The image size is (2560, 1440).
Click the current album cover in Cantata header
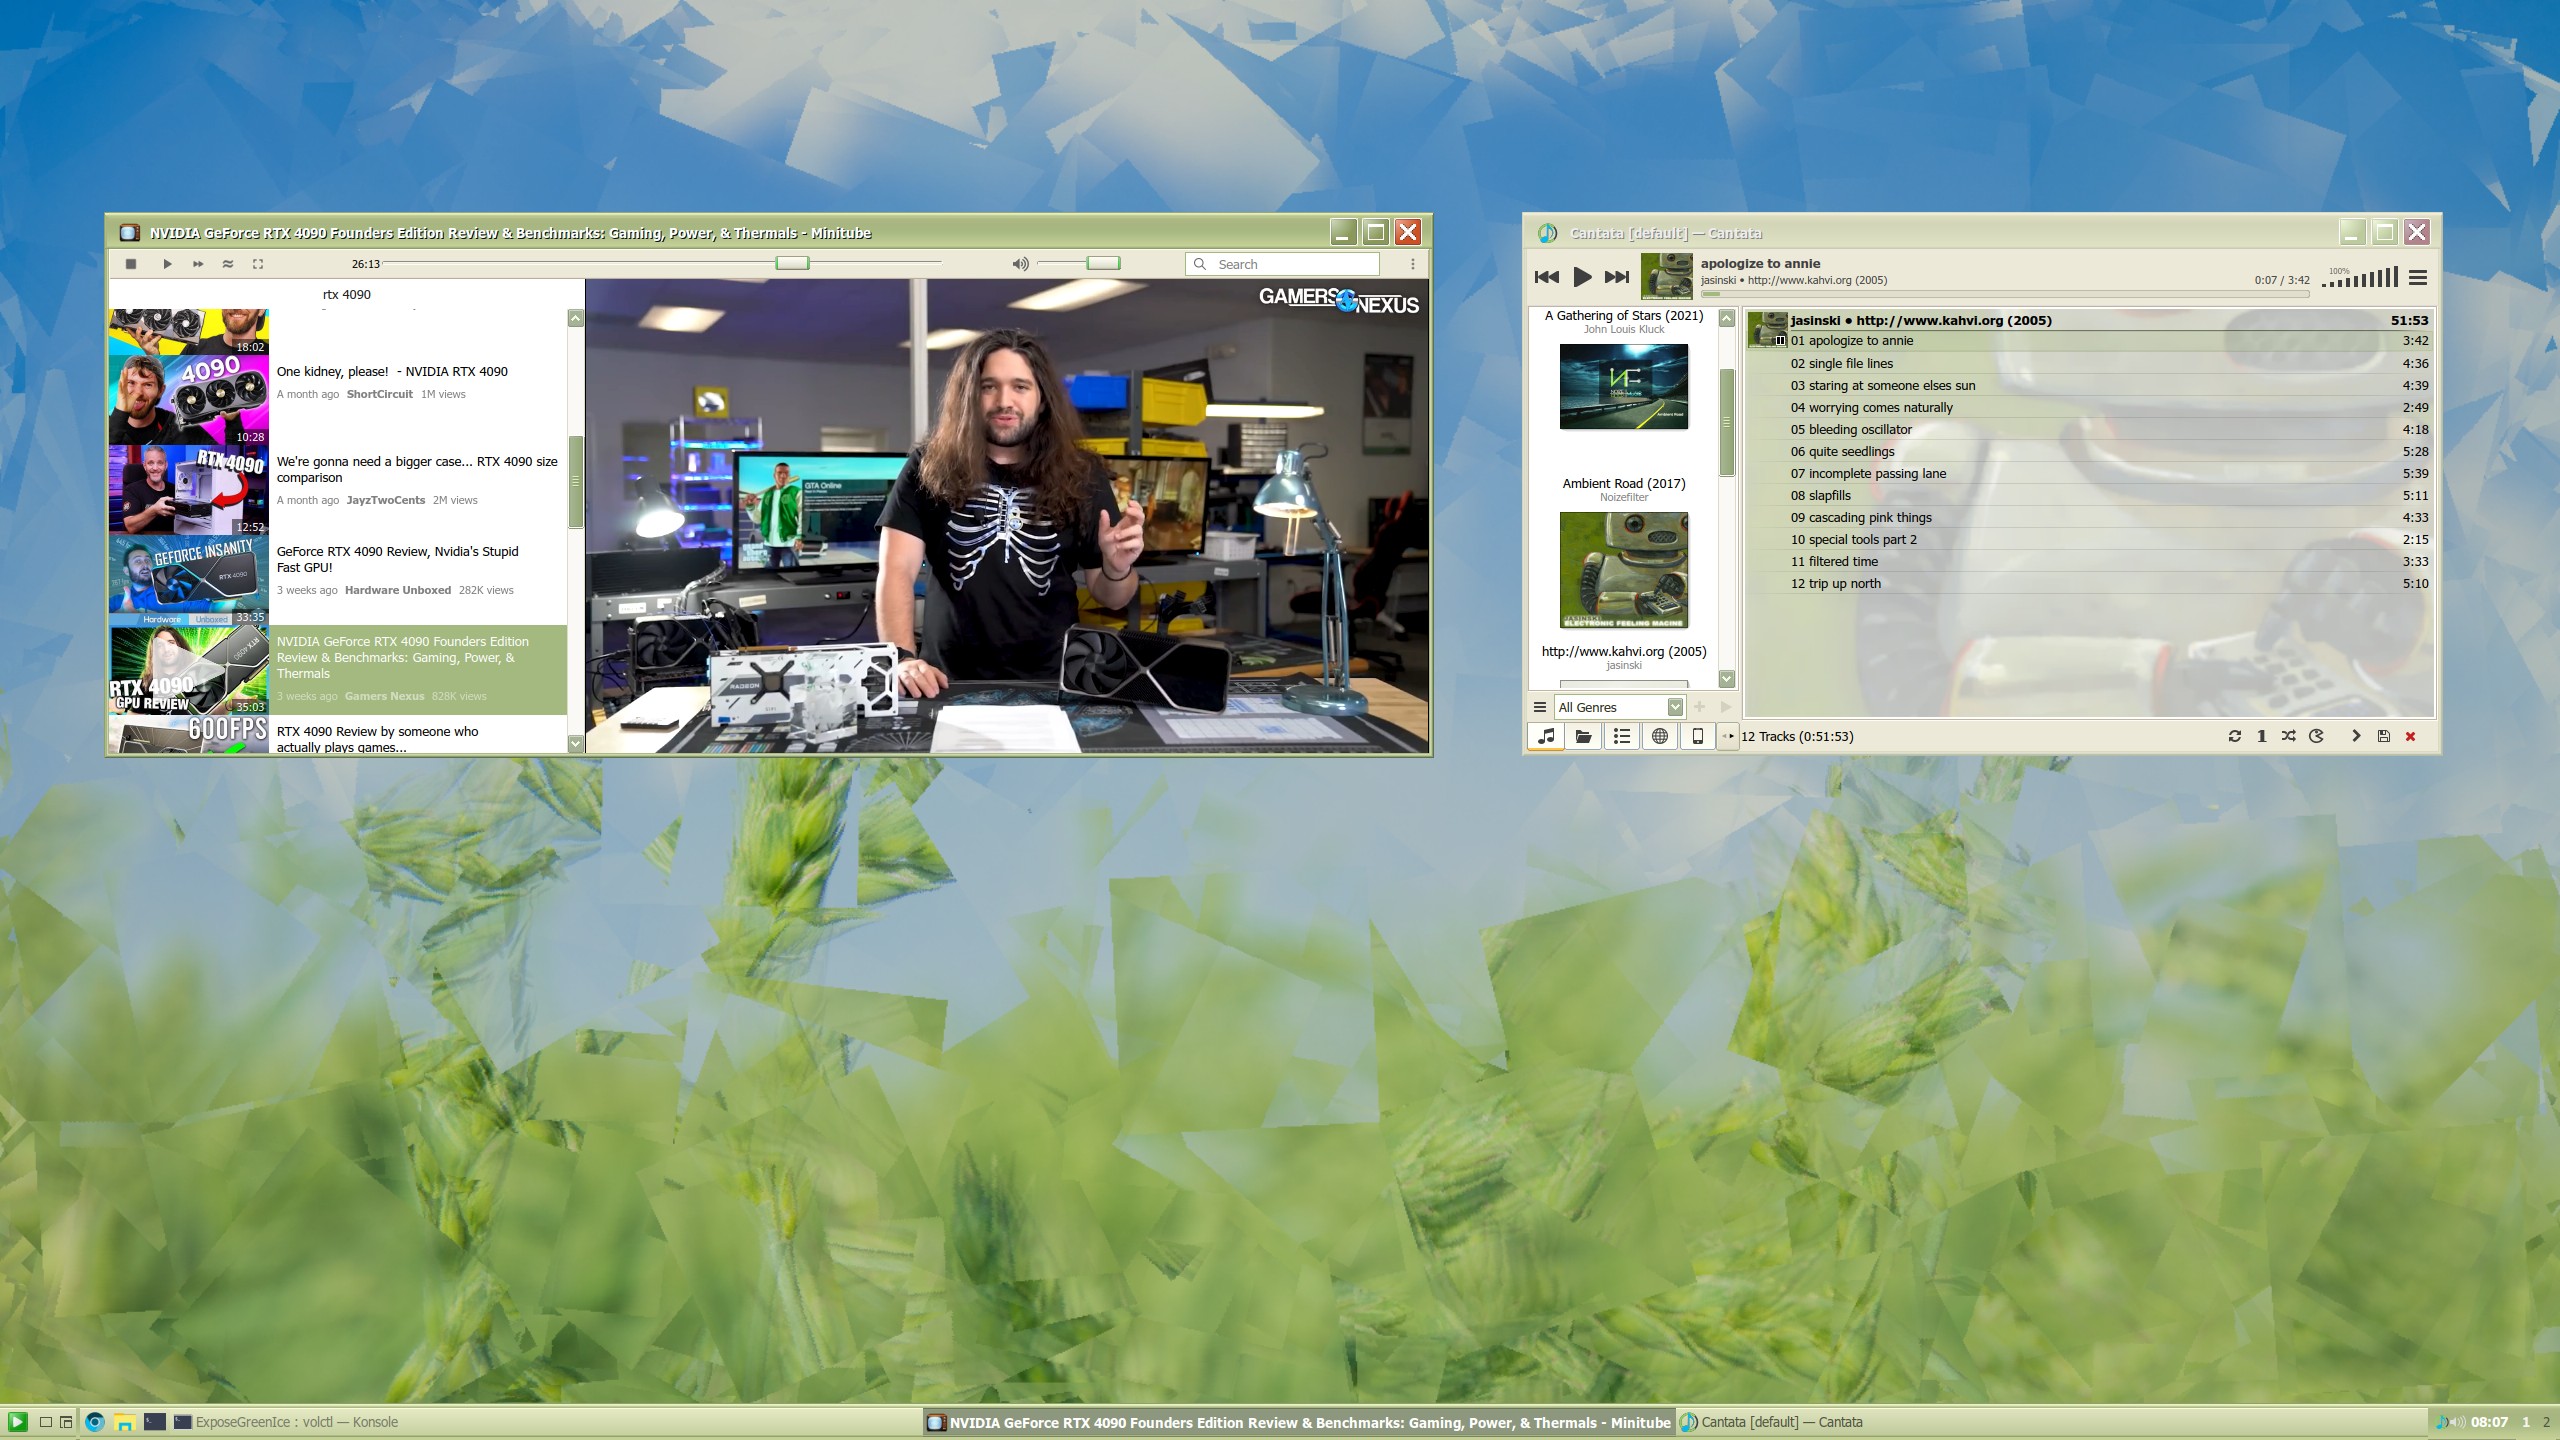(x=1666, y=276)
